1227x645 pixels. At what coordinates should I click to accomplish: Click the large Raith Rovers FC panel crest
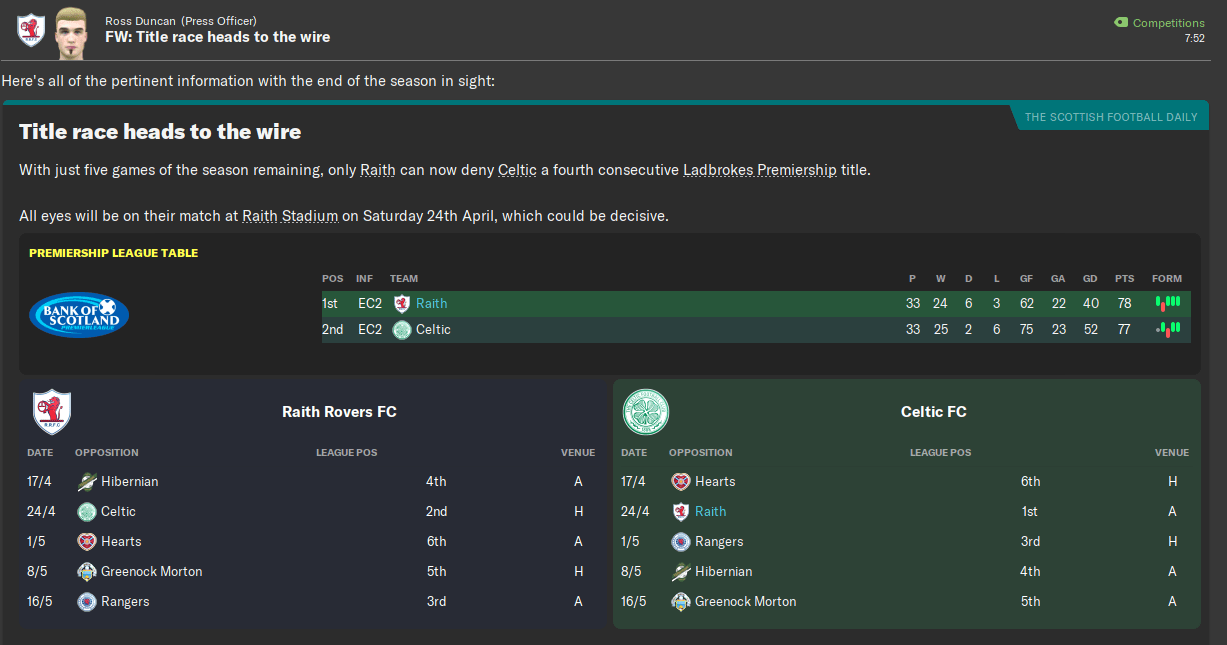point(51,412)
